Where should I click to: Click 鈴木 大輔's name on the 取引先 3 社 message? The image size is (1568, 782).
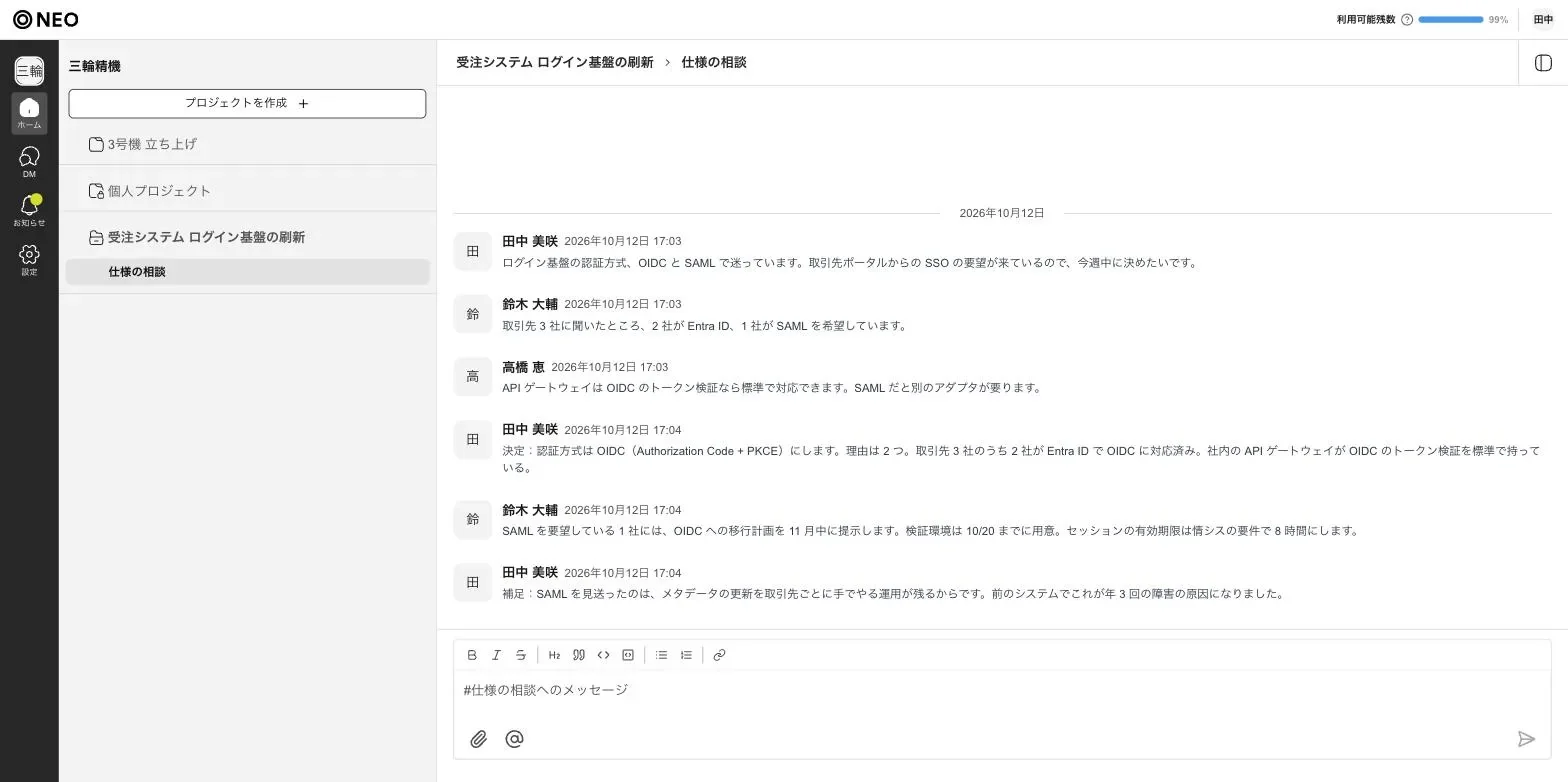tap(530, 304)
